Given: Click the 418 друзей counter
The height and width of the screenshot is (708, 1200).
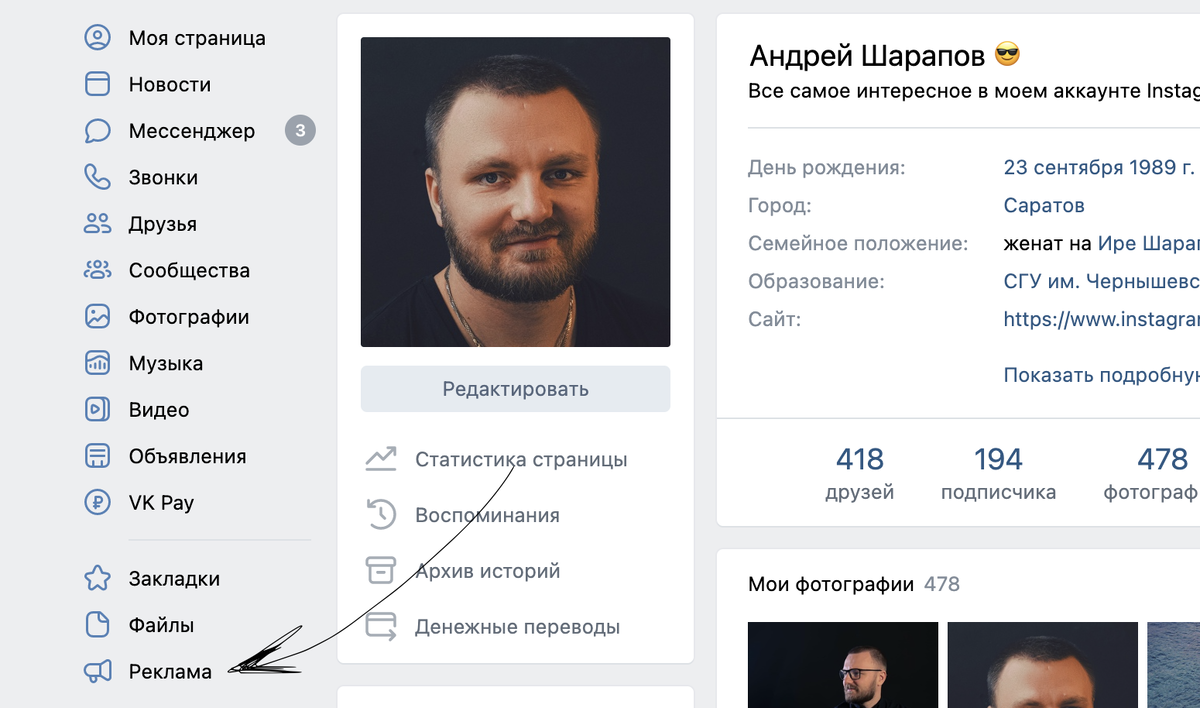Looking at the screenshot, I should coord(860,474).
